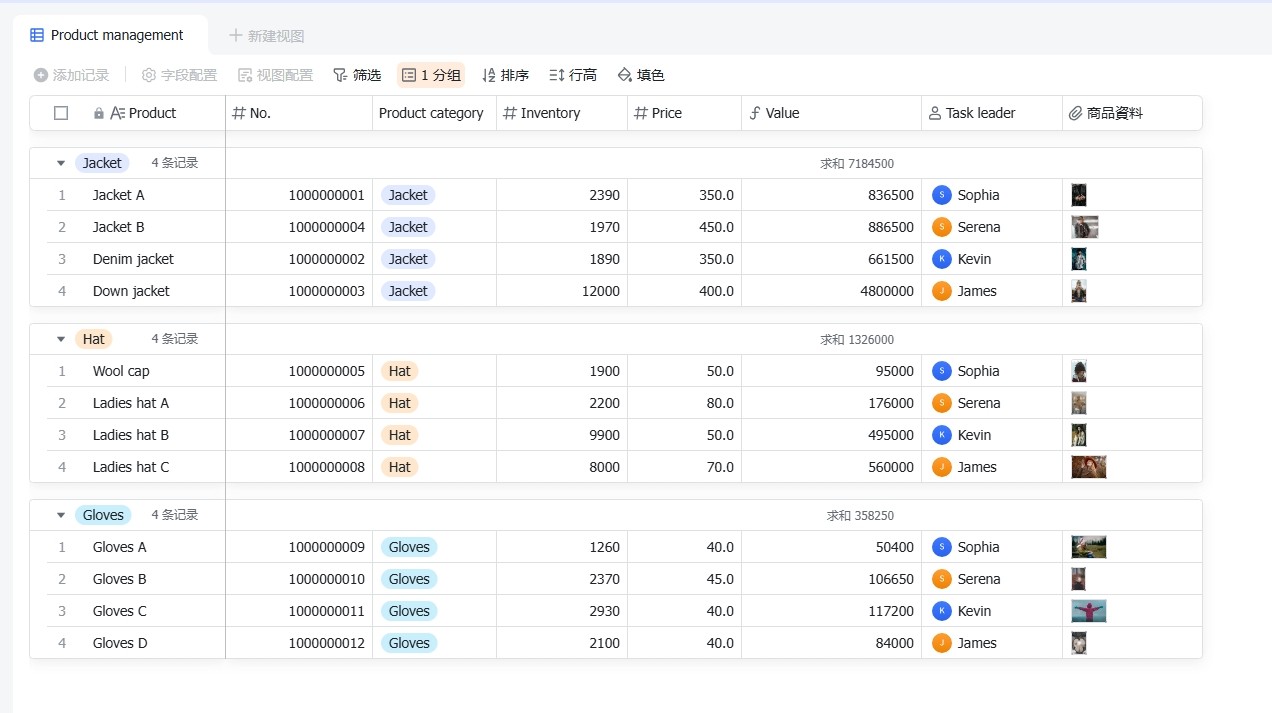Open the Wool cap image thumbnail
Screen dimensions: 1272x713
pos(1079,371)
